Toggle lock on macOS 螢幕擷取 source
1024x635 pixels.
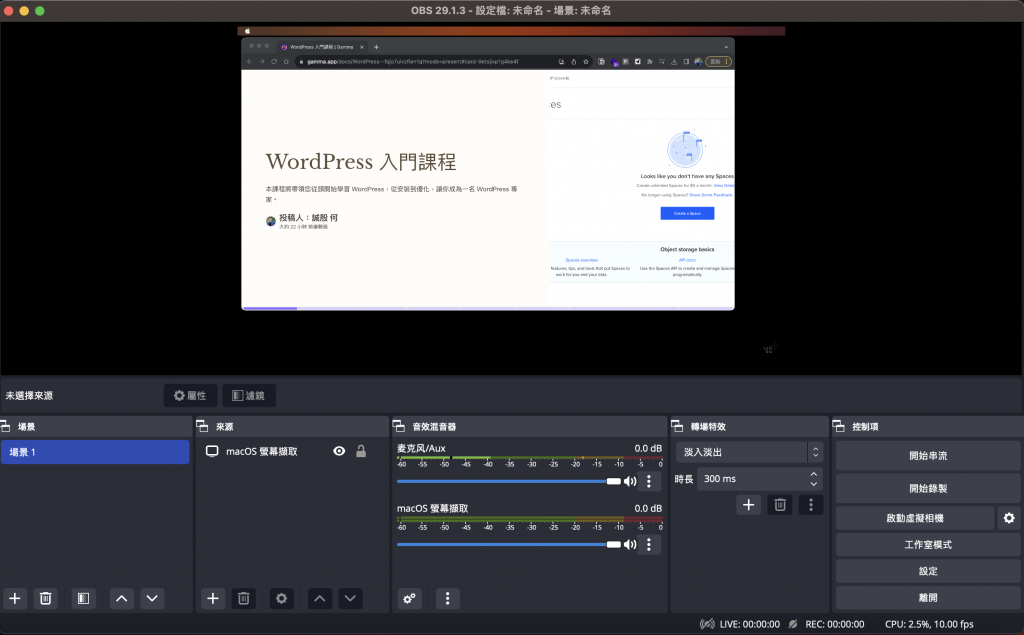coord(360,451)
